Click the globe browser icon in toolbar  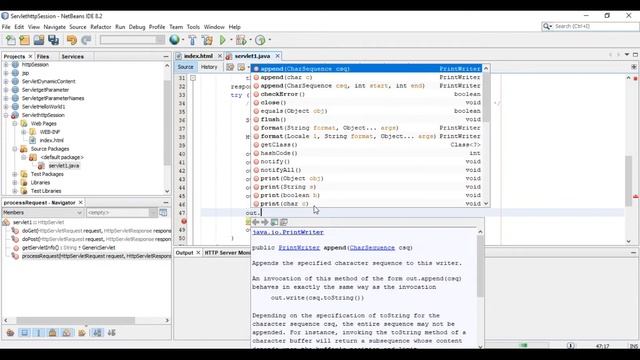[x=174, y=40]
